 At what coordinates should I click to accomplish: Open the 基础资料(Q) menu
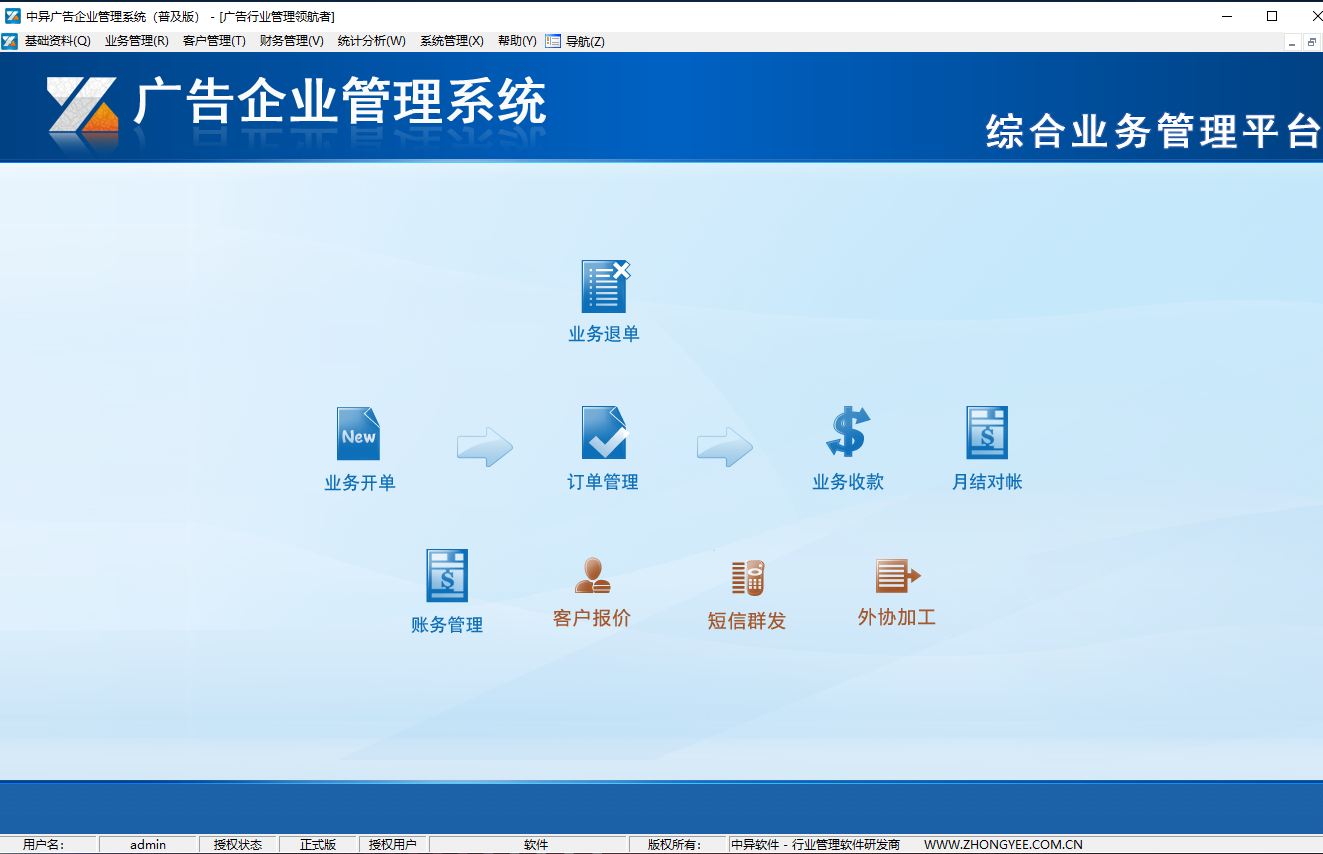click(x=57, y=41)
